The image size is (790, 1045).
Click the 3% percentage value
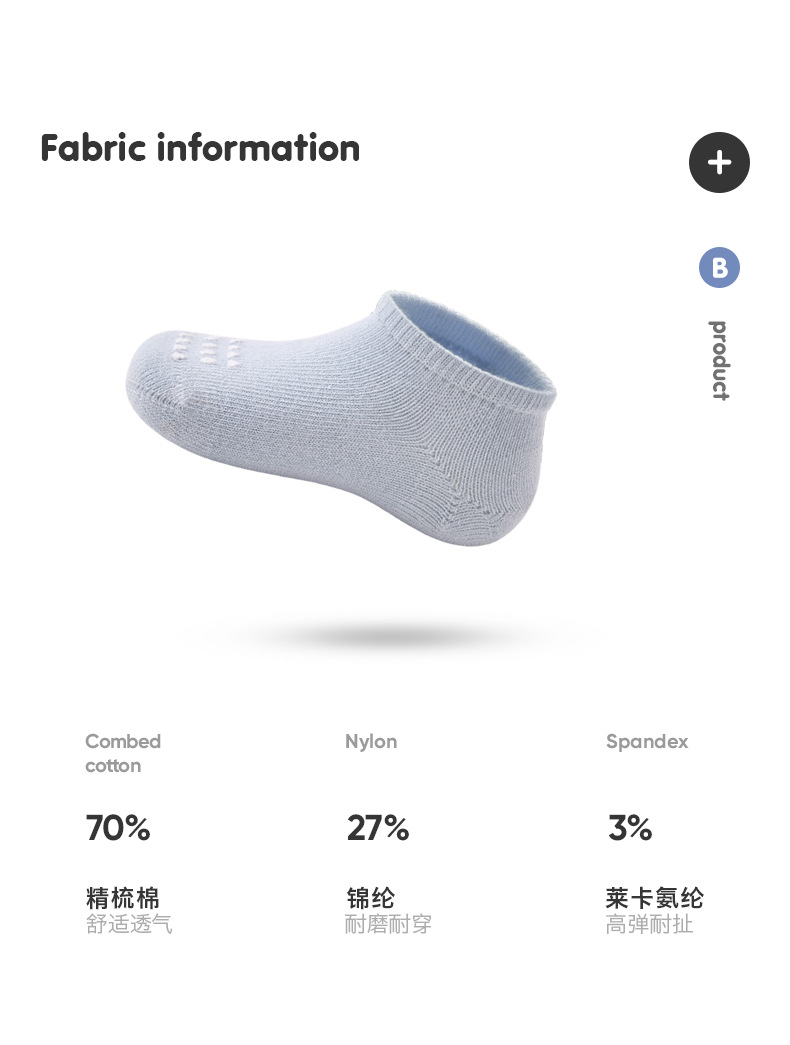(x=630, y=828)
